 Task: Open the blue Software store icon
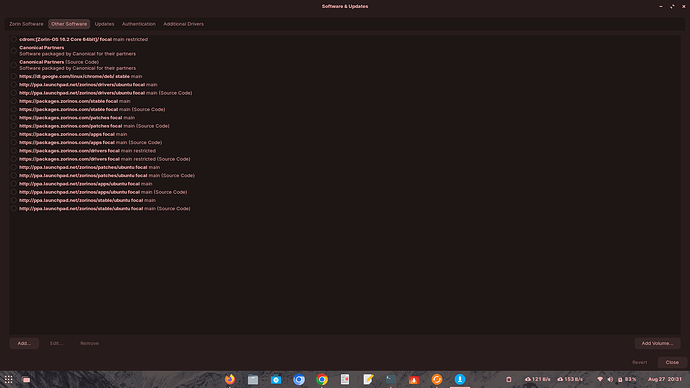pos(276,379)
